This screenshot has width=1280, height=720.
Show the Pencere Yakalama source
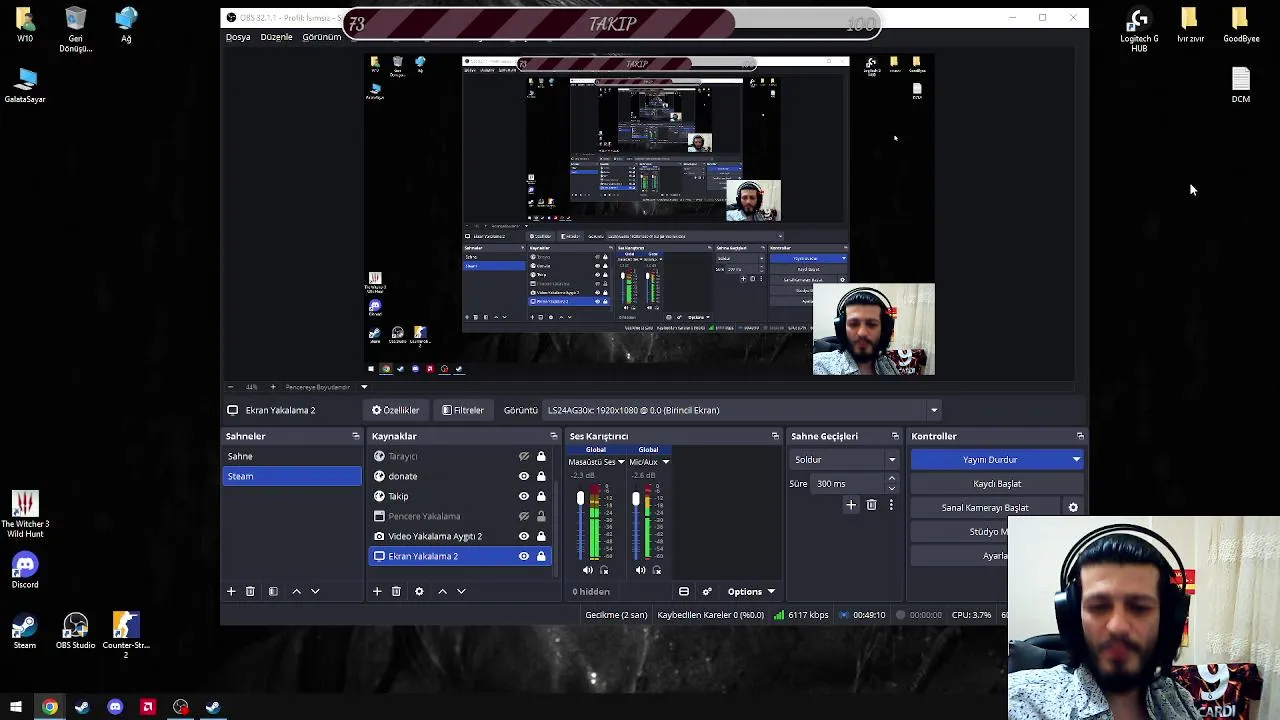(524, 516)
